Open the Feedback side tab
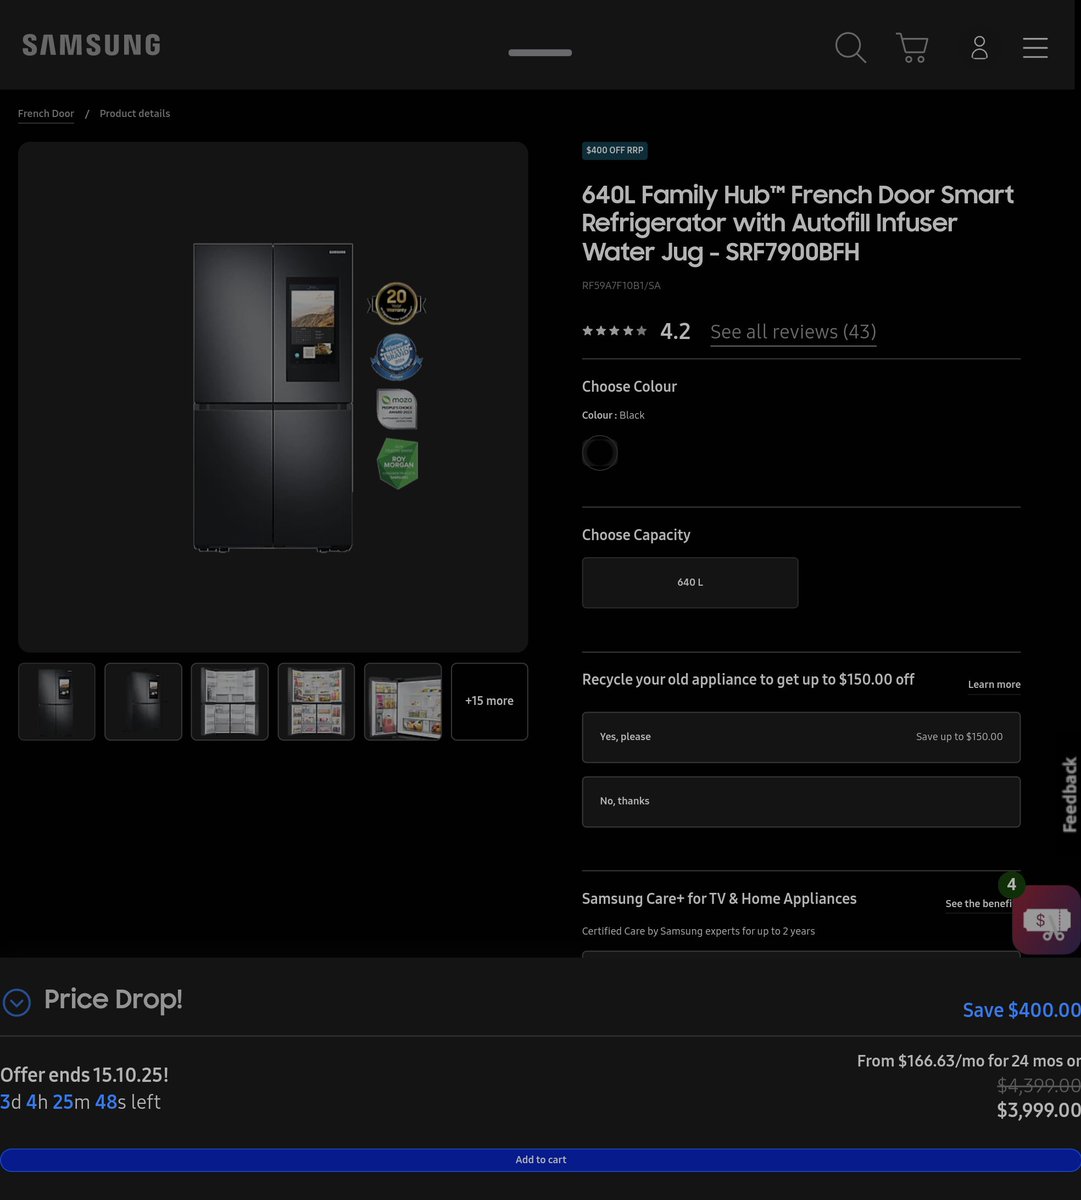The width and height of the screenshot is (1081, 1200). tap(1070, 795)
